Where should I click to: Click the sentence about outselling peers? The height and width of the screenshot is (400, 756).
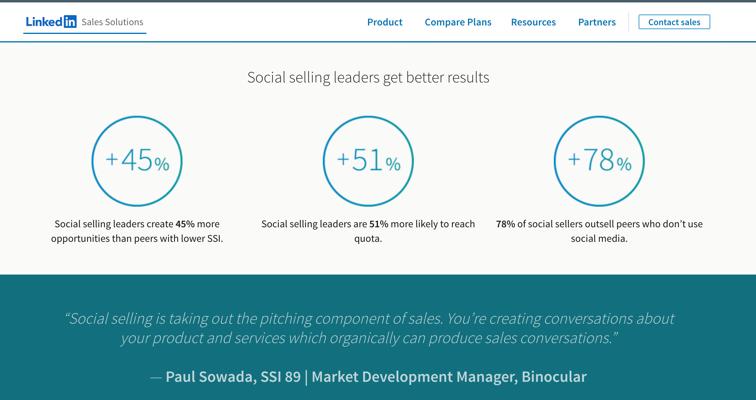[x=599, y=232]
